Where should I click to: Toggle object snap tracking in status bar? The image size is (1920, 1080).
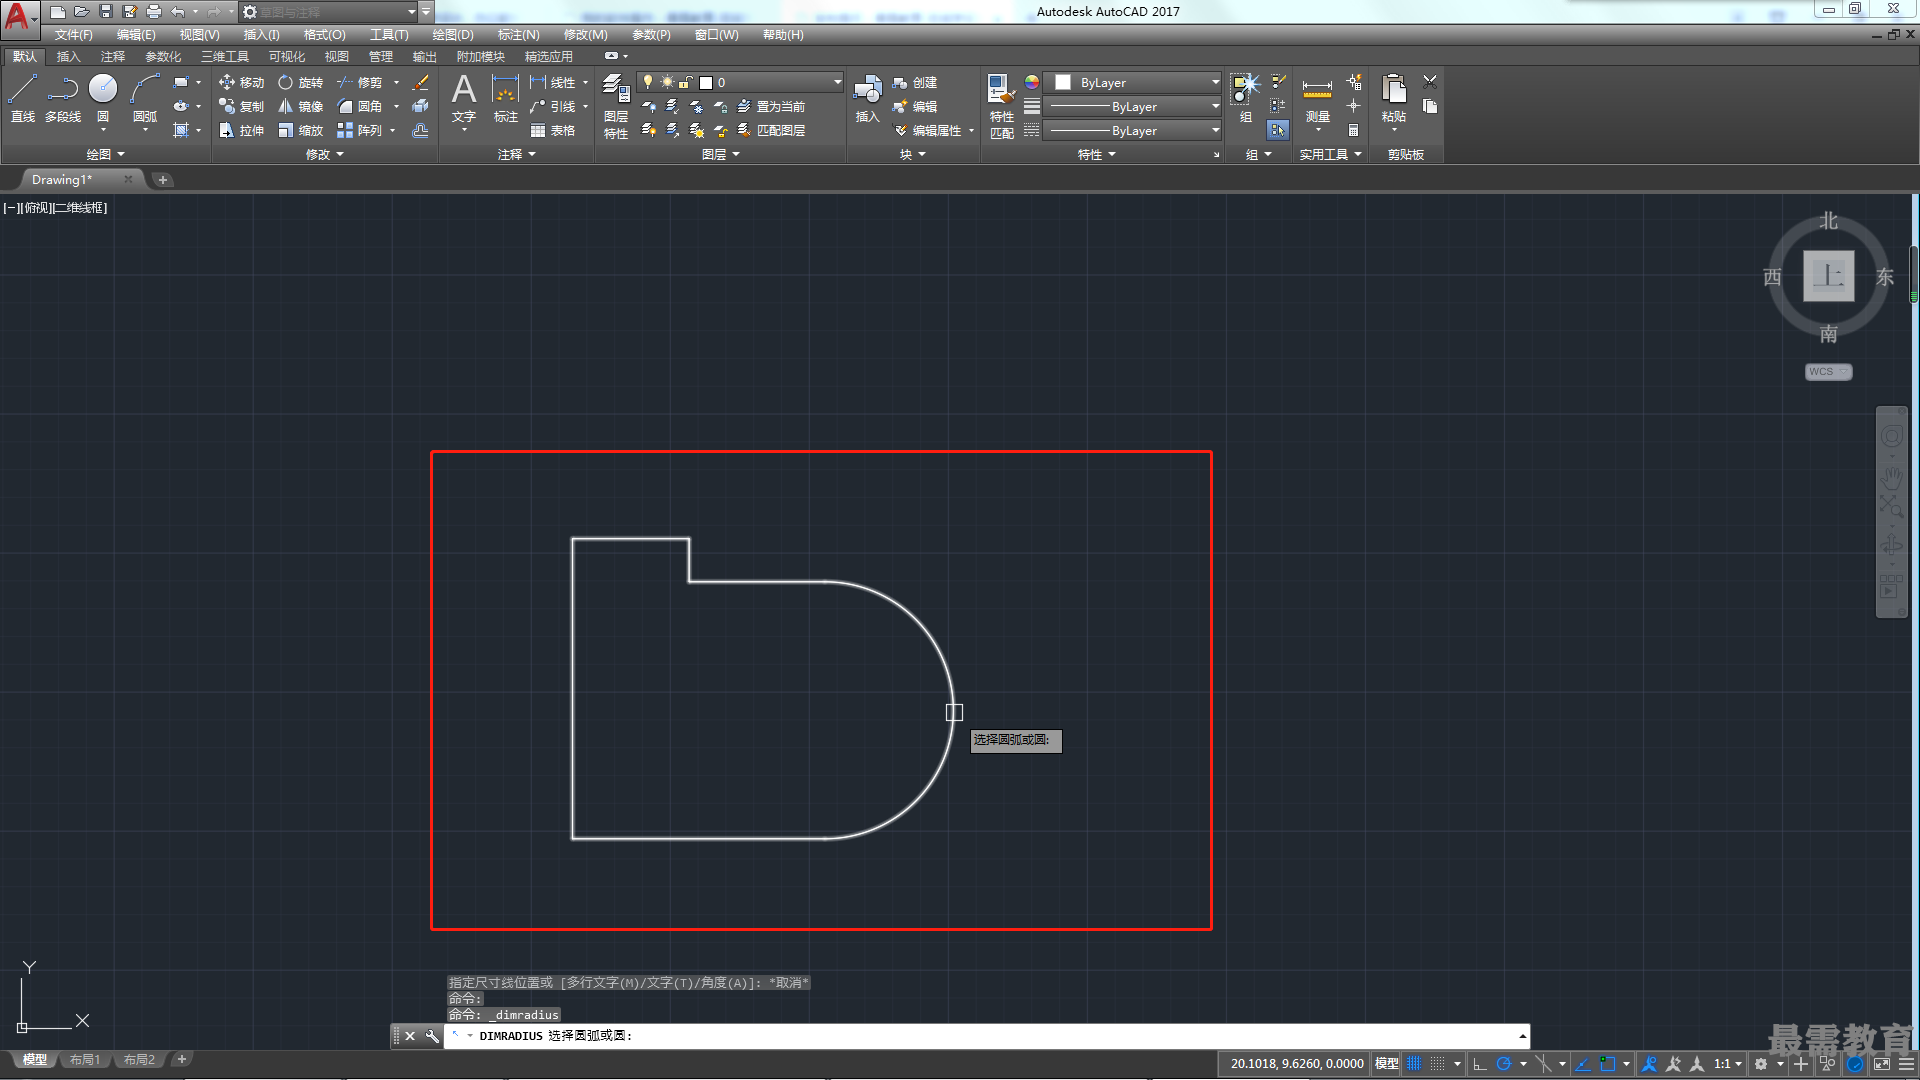pyautogui.click(x=1583, y=1064)
